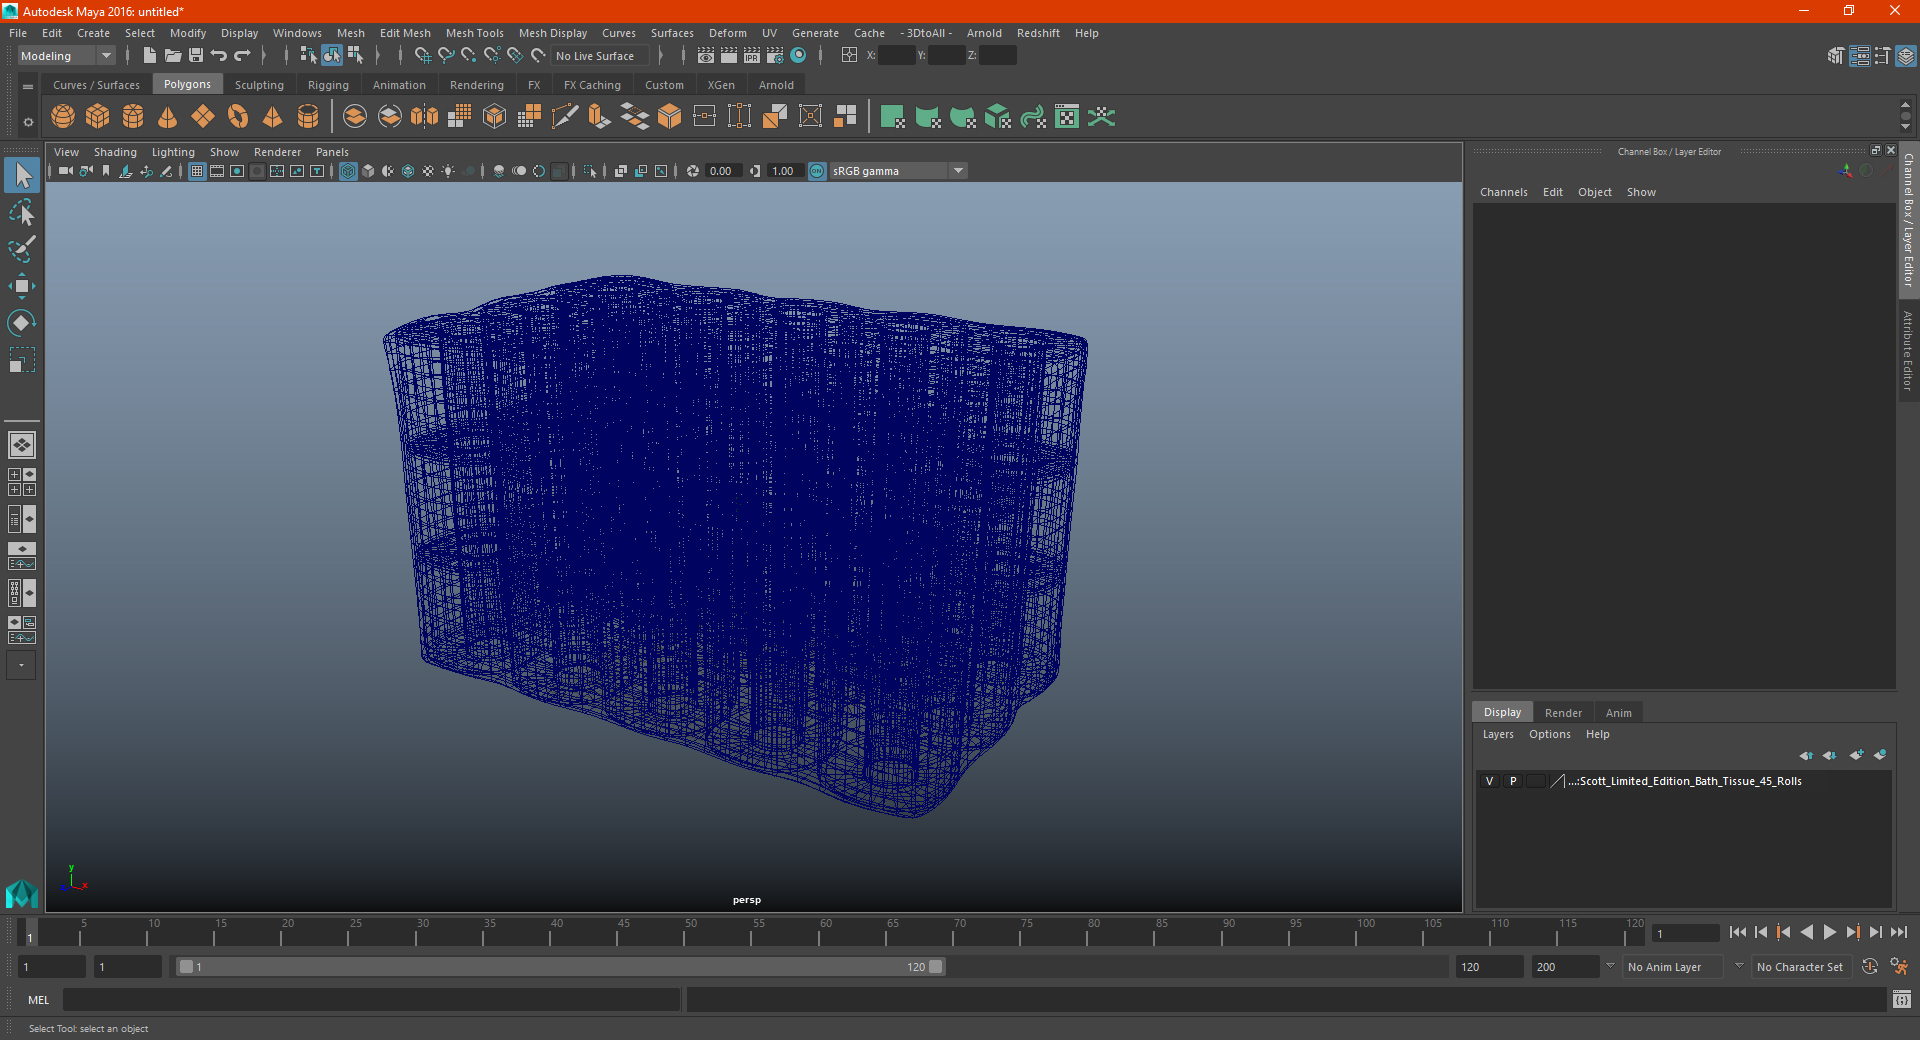Click frame 60 on the time slider
This screenshot has width=1920, height=1040.
[826, 932]
